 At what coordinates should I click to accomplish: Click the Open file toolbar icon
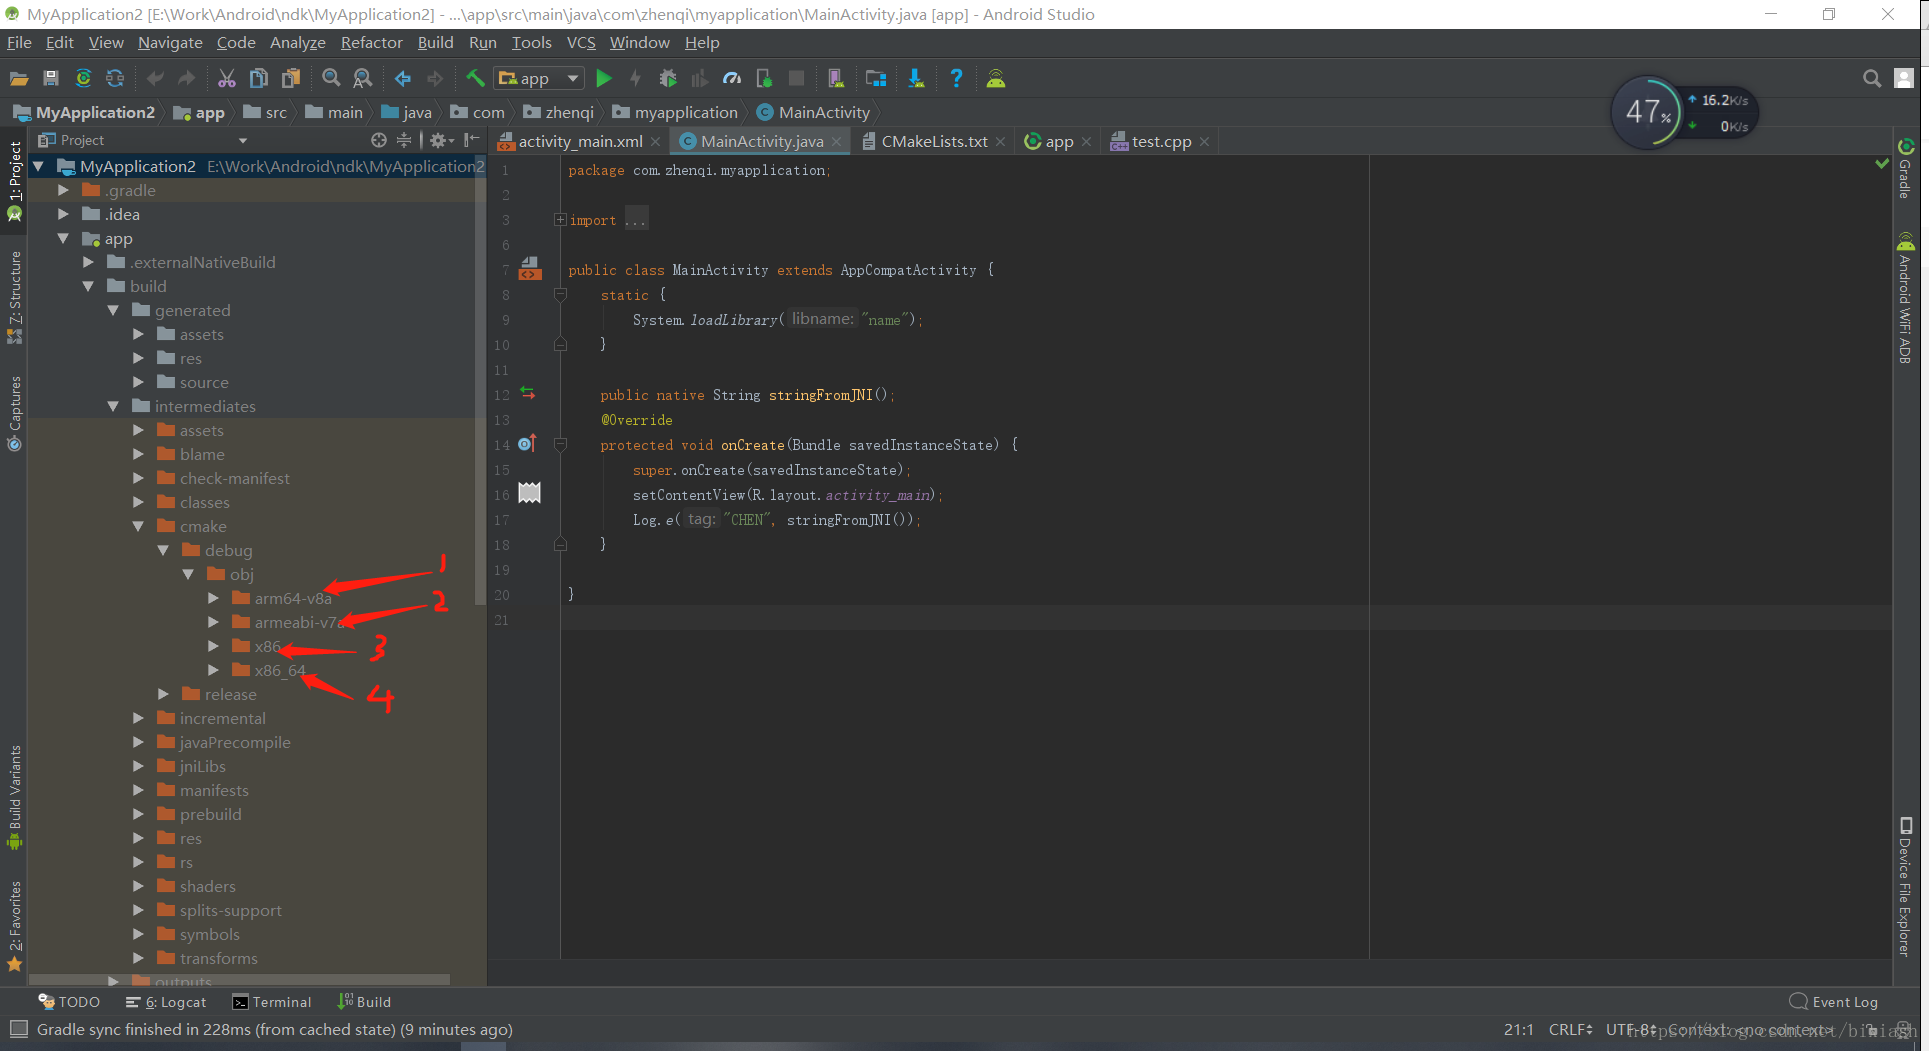pyautogui.click(x=18, y=78)
